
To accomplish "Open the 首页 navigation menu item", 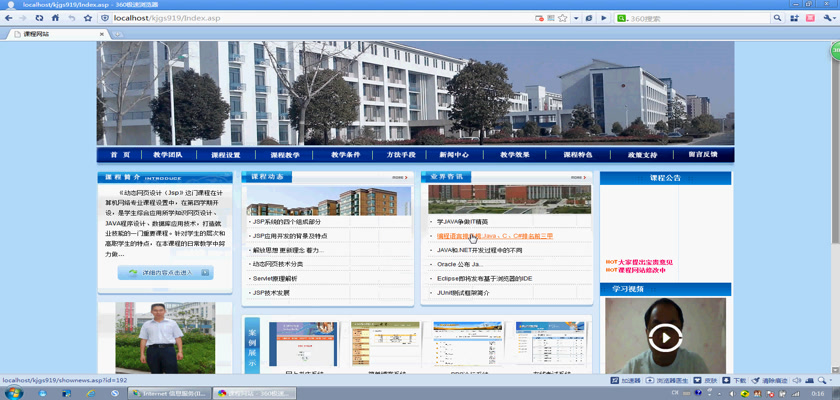I will point(120,155).
